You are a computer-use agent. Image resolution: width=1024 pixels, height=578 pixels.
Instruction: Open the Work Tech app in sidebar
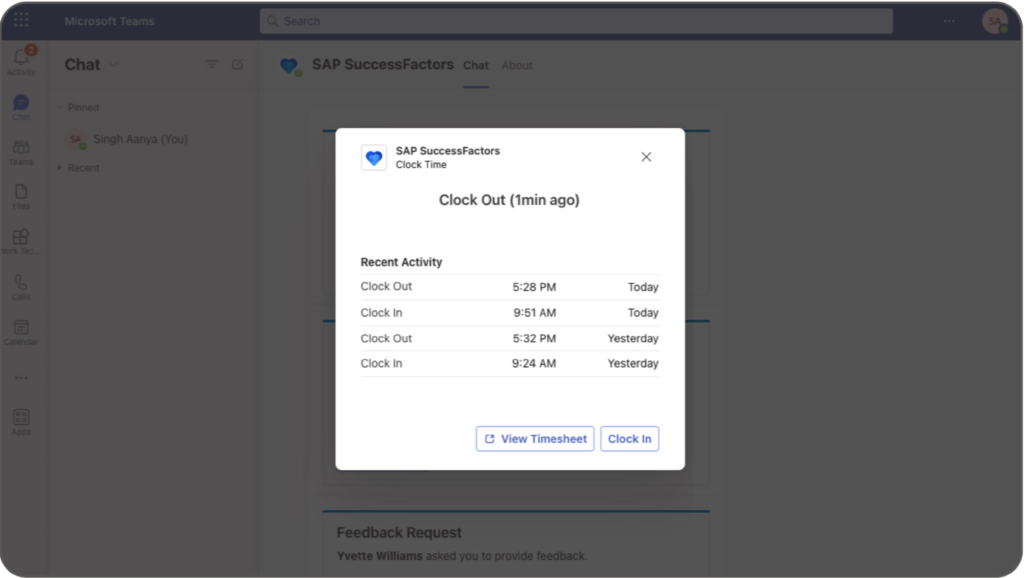(x=21, y=242)
